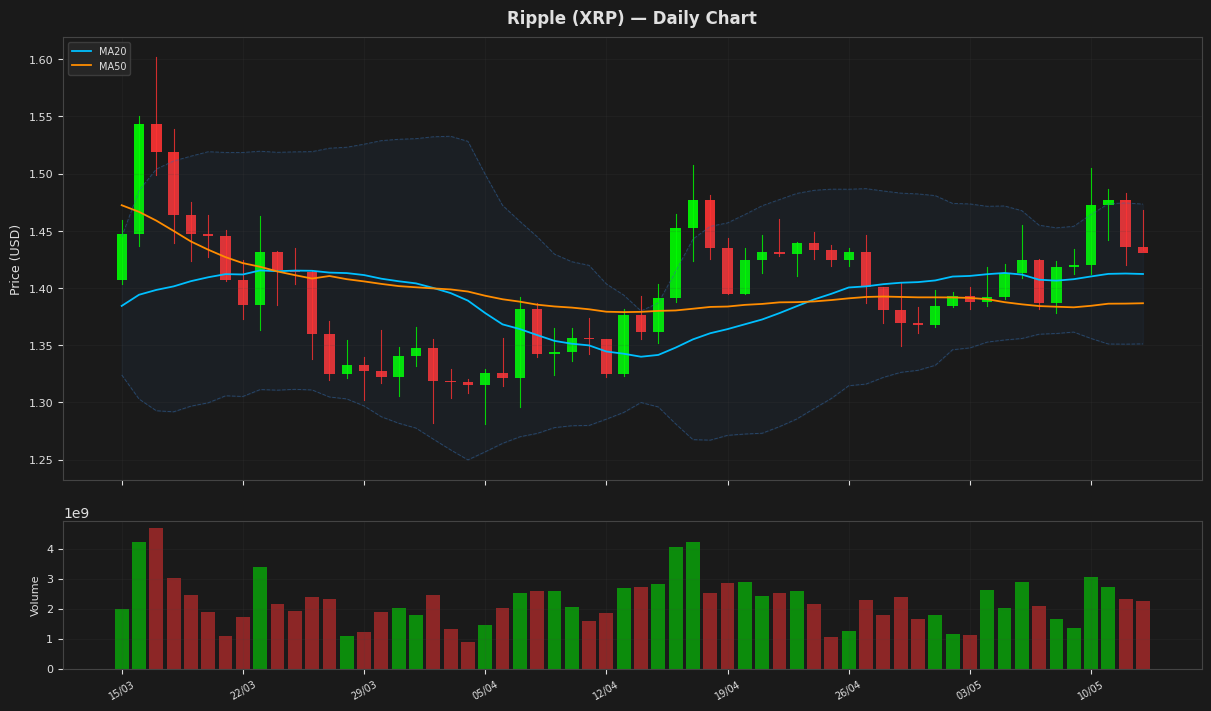The image size is (1211, 711).
Task: Click the 1.30 price tick label
Action: pos(40,403)
